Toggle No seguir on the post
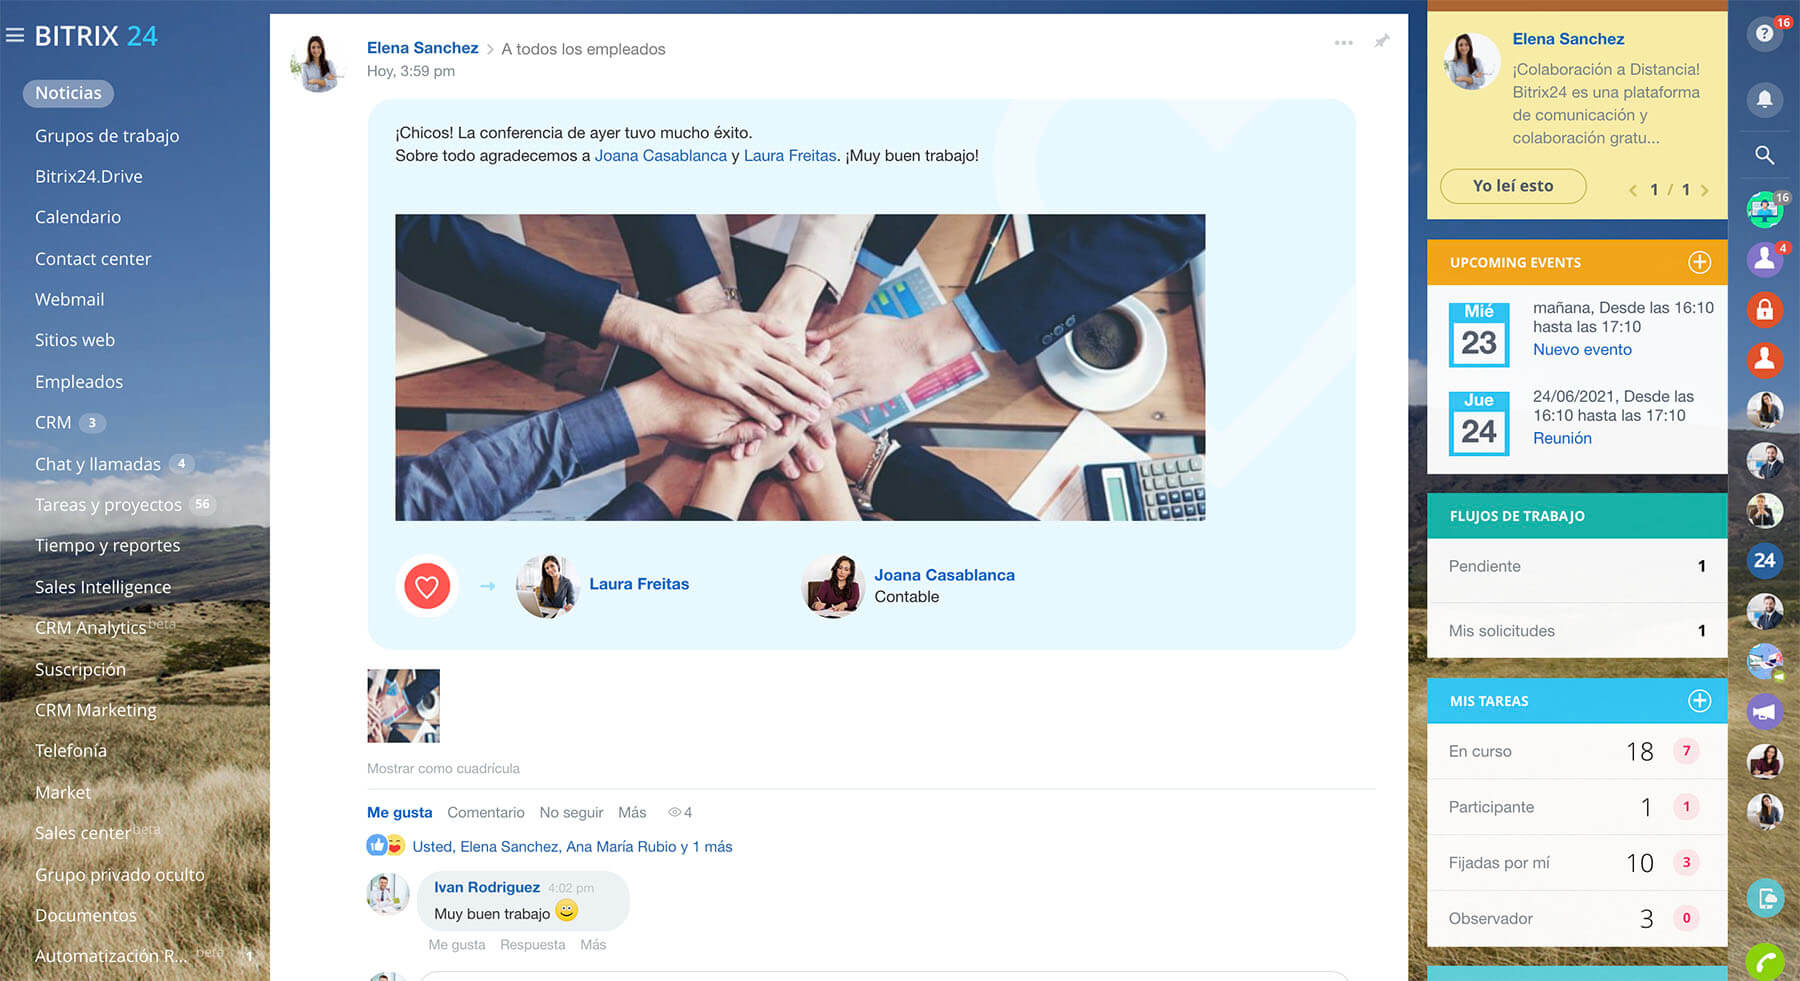The height and width of the screenshot is (981, 1800). pyautogui.click(x=571, y=812)
